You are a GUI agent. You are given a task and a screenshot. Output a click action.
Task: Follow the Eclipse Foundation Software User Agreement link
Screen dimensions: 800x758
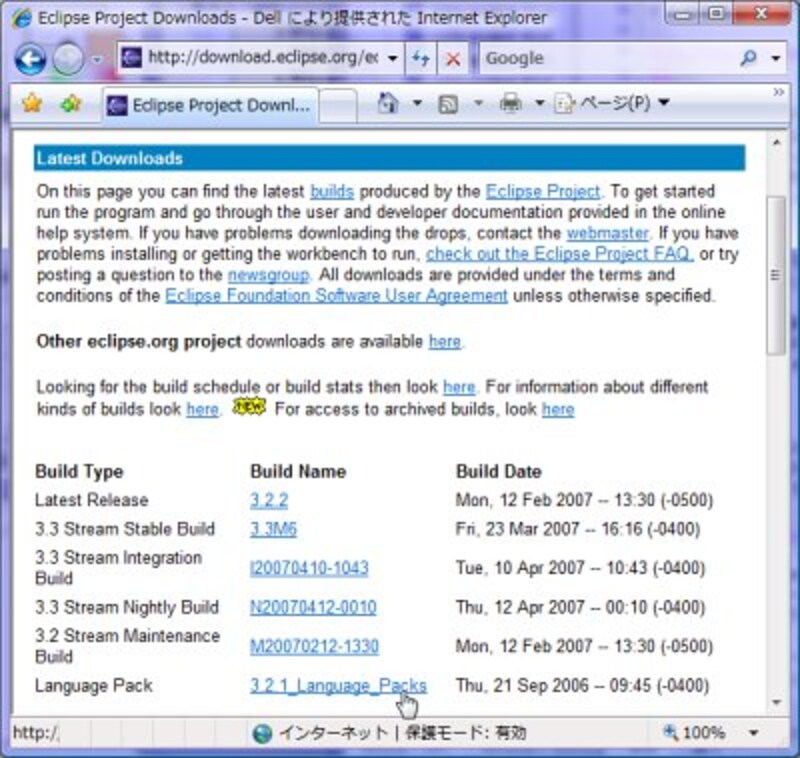[336, 296]
